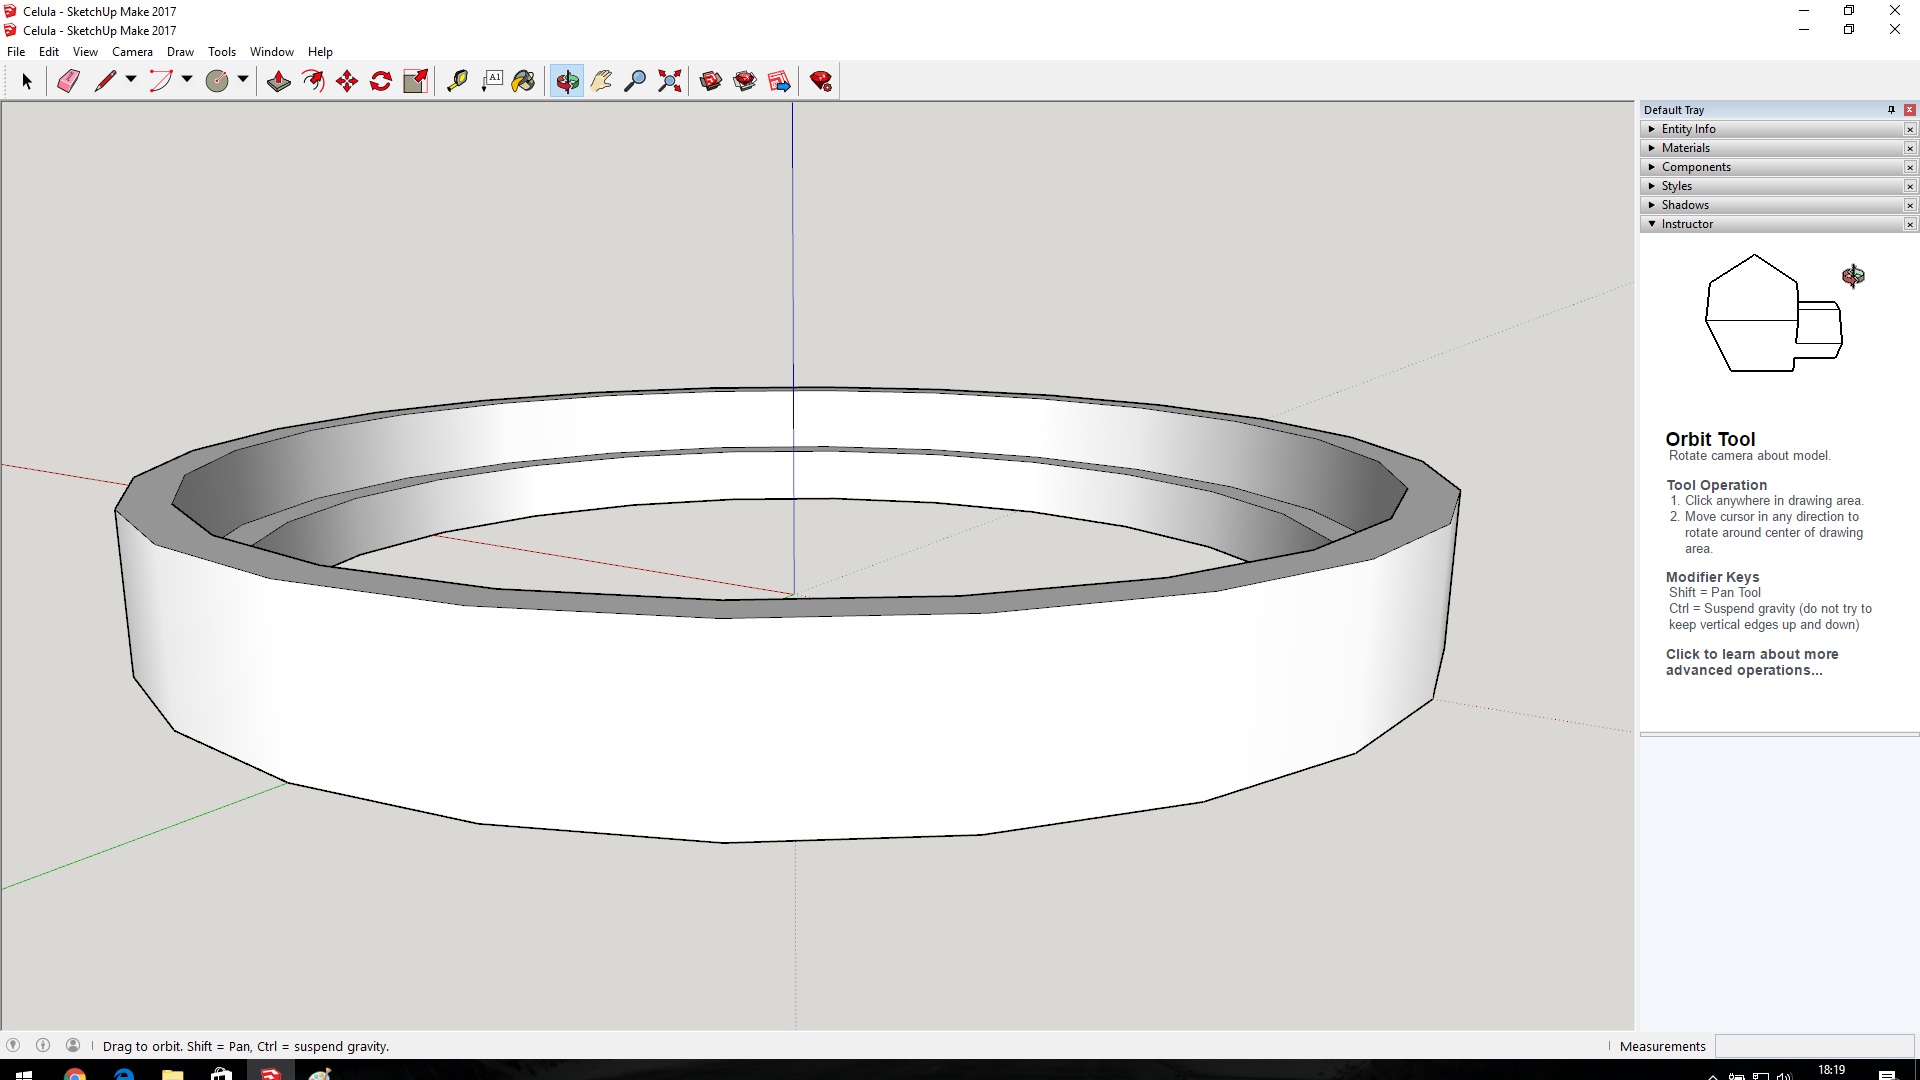Close the Entity Info panel section
The width and height of the screenshot is (1920, 1080).
pos(1910,129)
